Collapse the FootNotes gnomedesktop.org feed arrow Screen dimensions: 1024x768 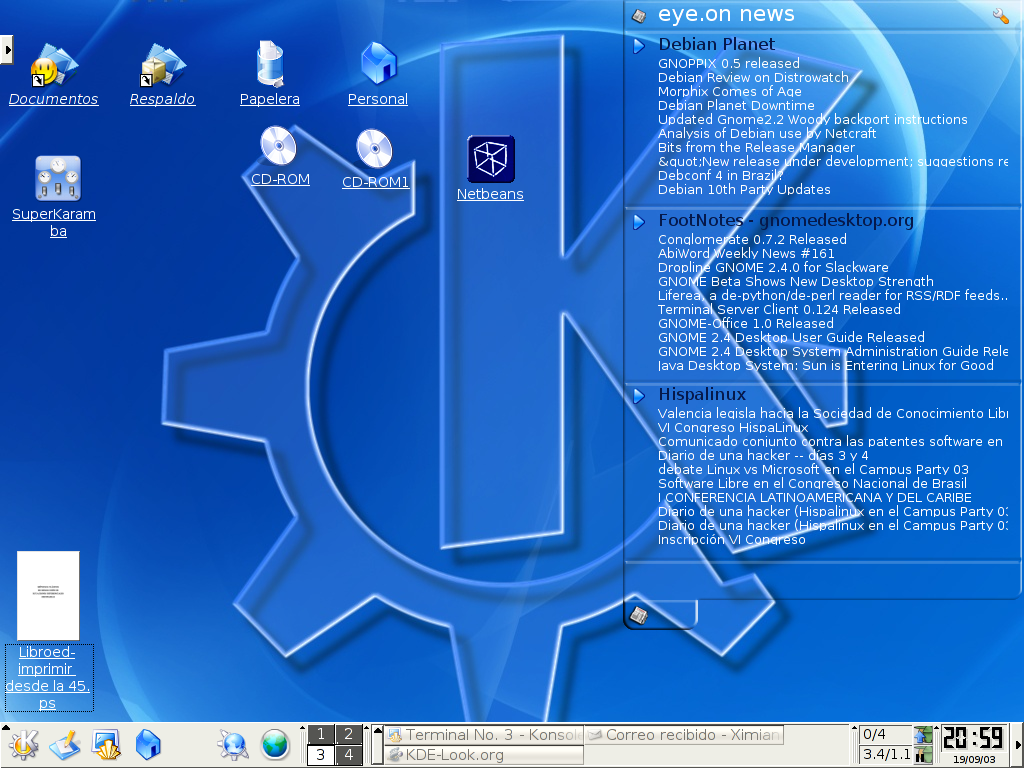[x=639, y=222]
